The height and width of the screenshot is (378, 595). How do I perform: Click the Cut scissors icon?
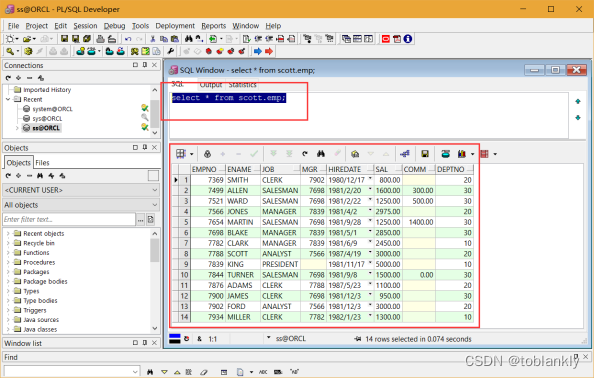(153, 39)
